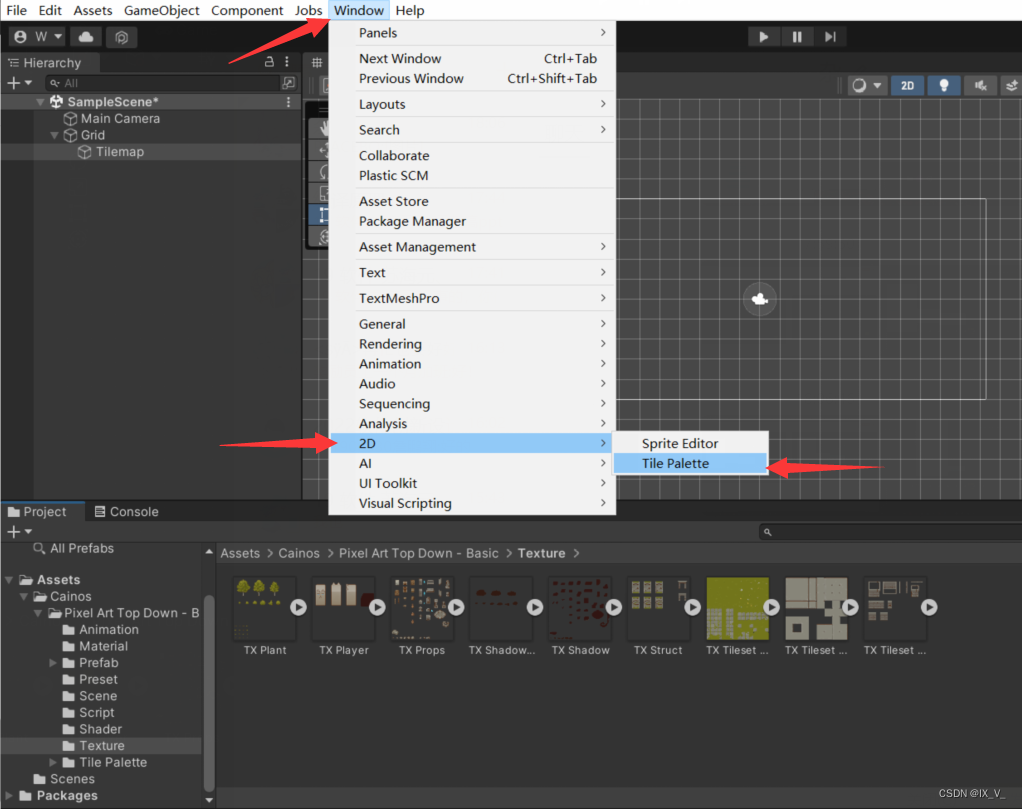Screen dimensions: 1022x809
Task: Expand TX Struct sprite sub-assets
Action: click(x=692, y=608)
